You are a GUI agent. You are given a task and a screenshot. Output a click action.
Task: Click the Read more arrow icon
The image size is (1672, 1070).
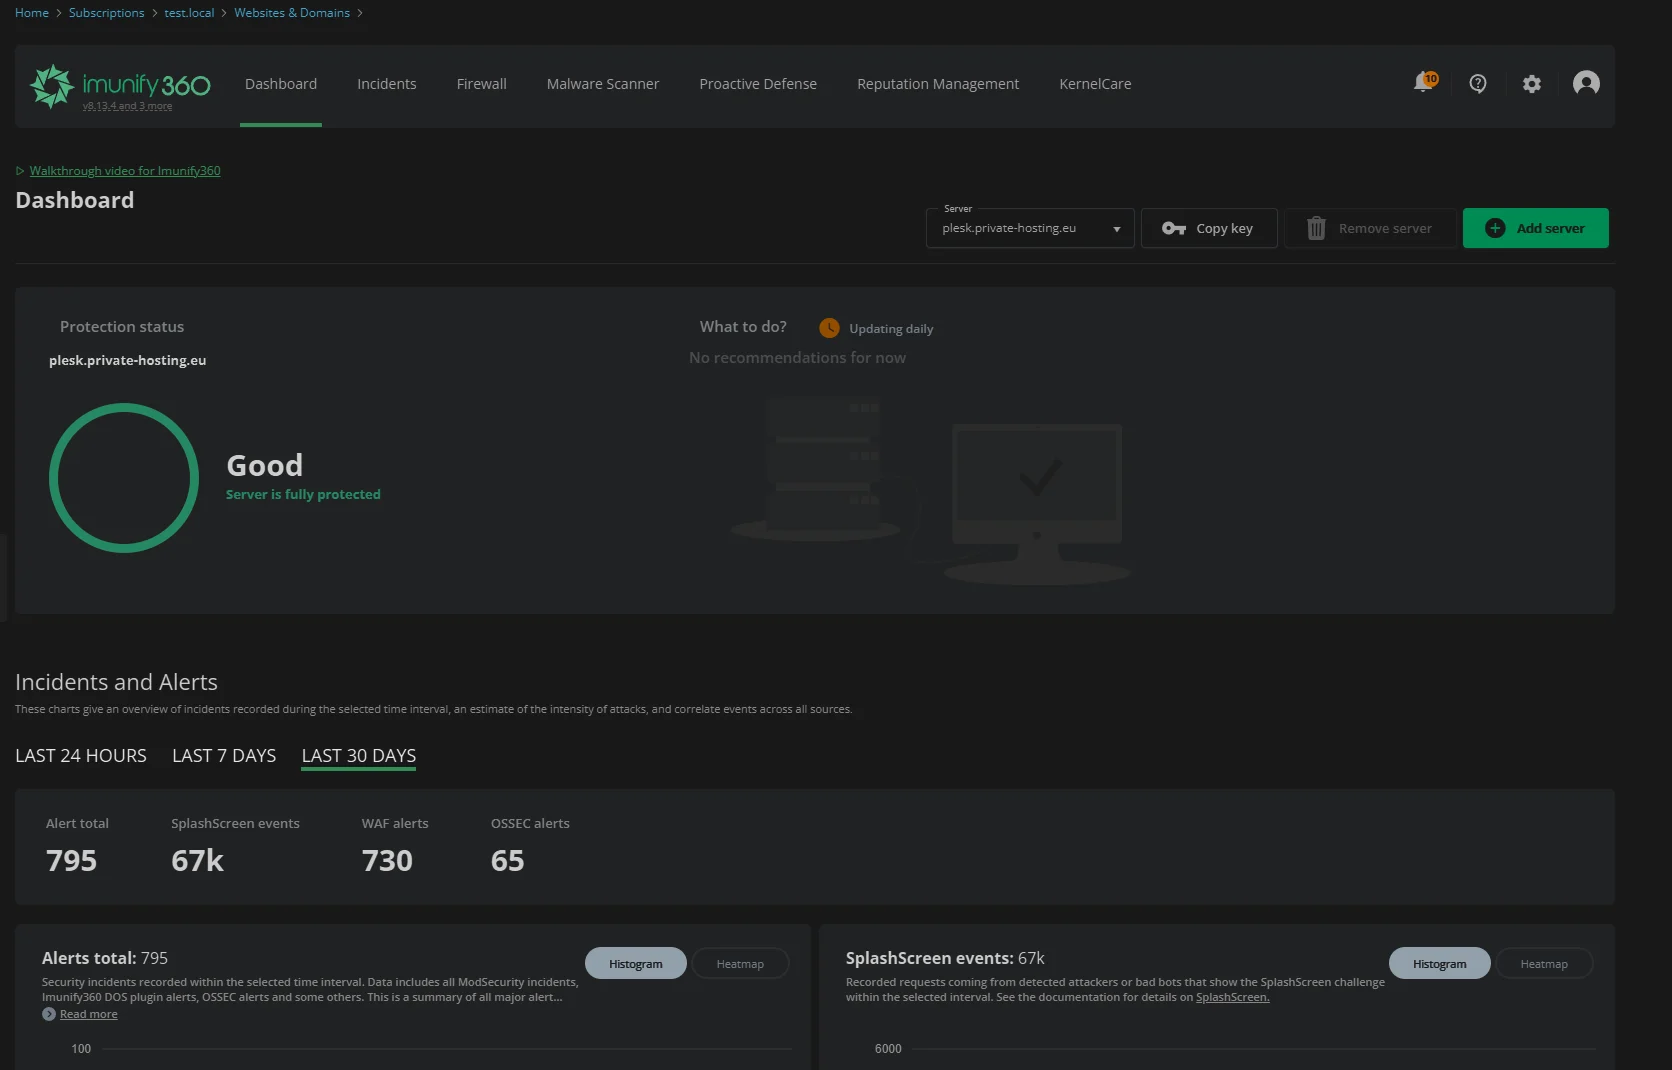pyautogui.click(x=49, y=1014)
